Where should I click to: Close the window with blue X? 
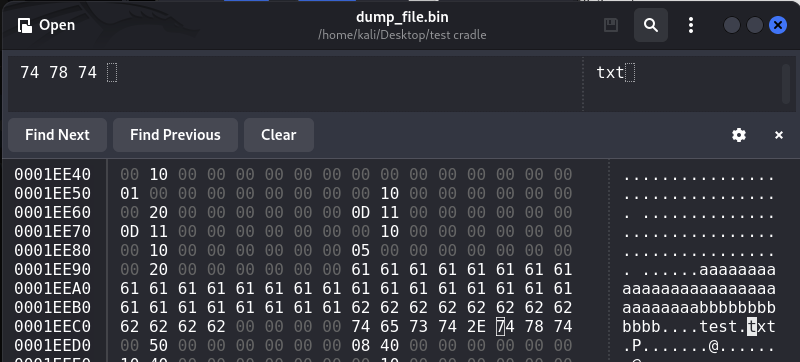pos(778,25)
